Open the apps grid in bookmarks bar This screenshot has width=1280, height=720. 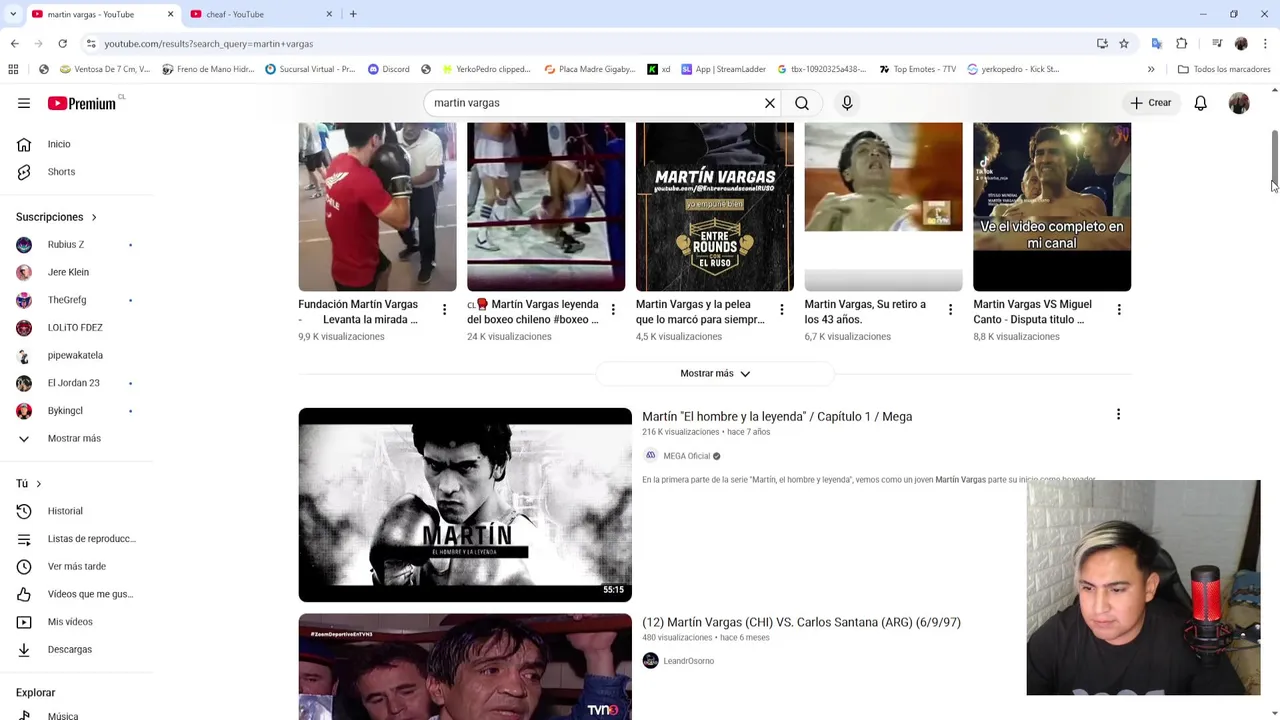13,69
